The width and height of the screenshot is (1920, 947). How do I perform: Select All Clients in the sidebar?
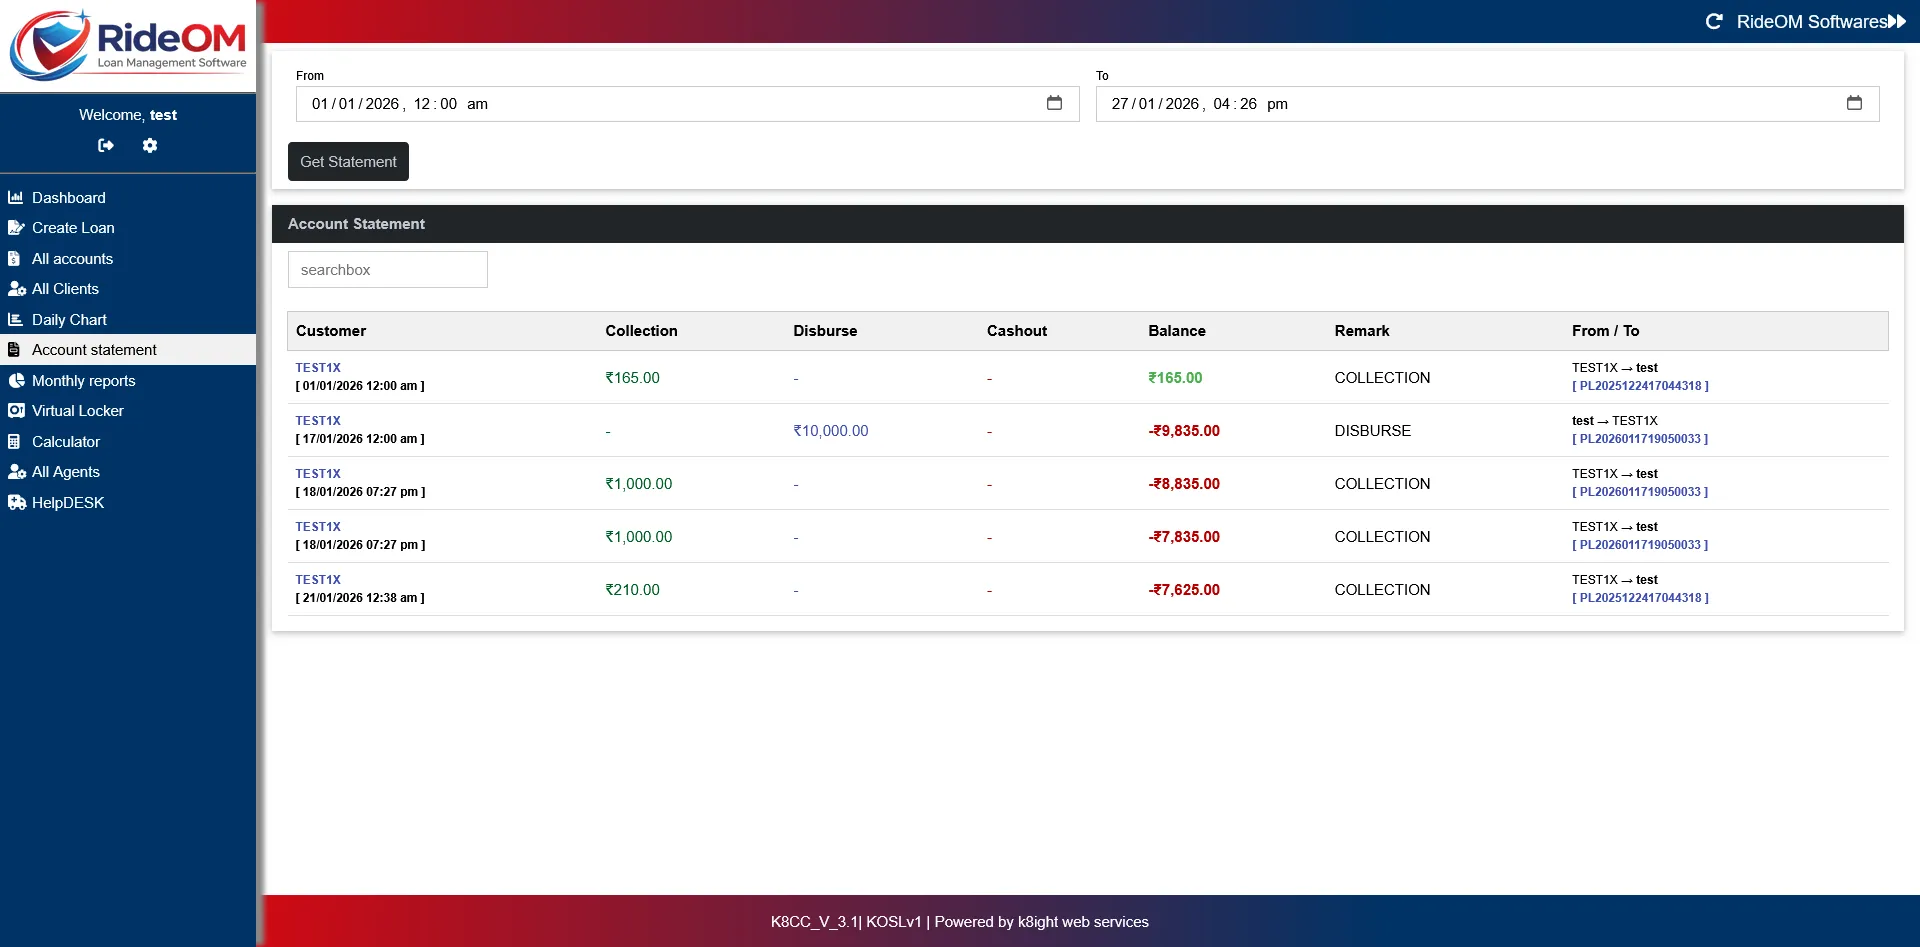click(x=65, y=289)
